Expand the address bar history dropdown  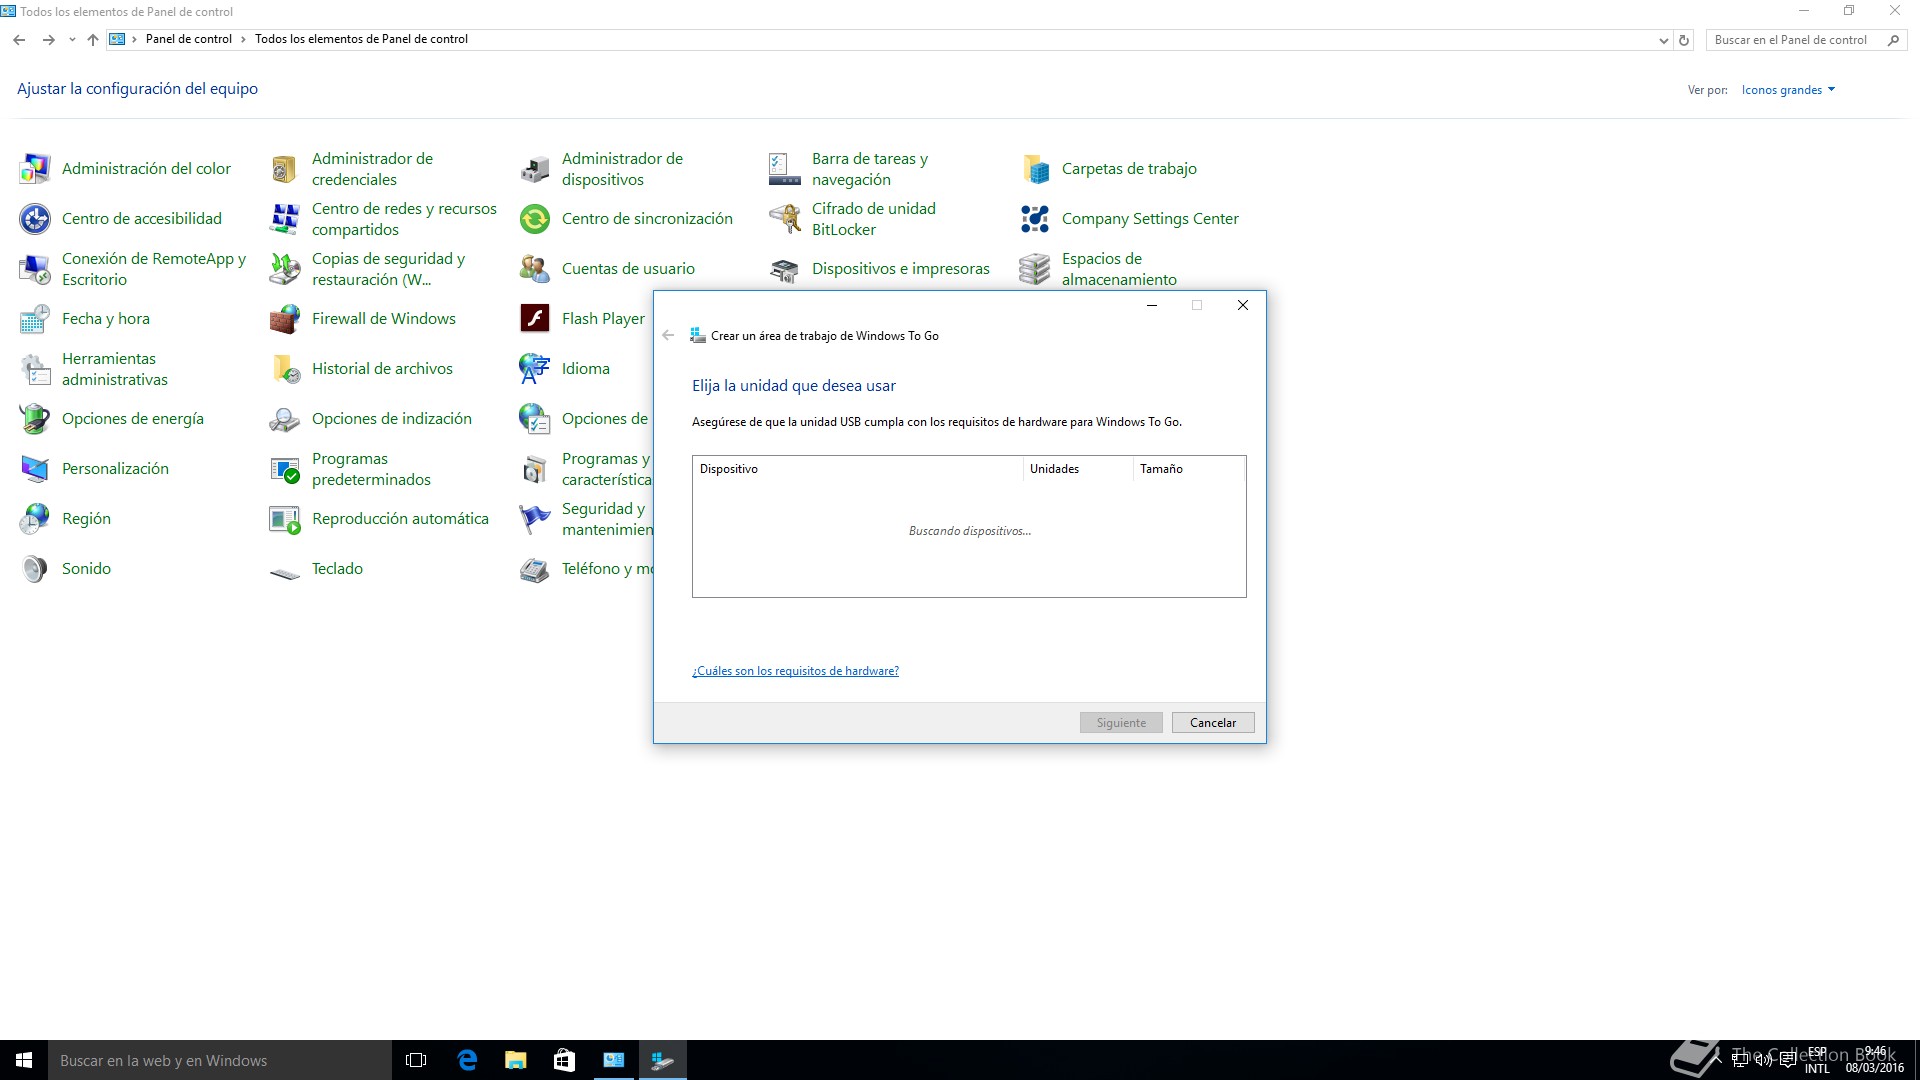coord(1663,40)
